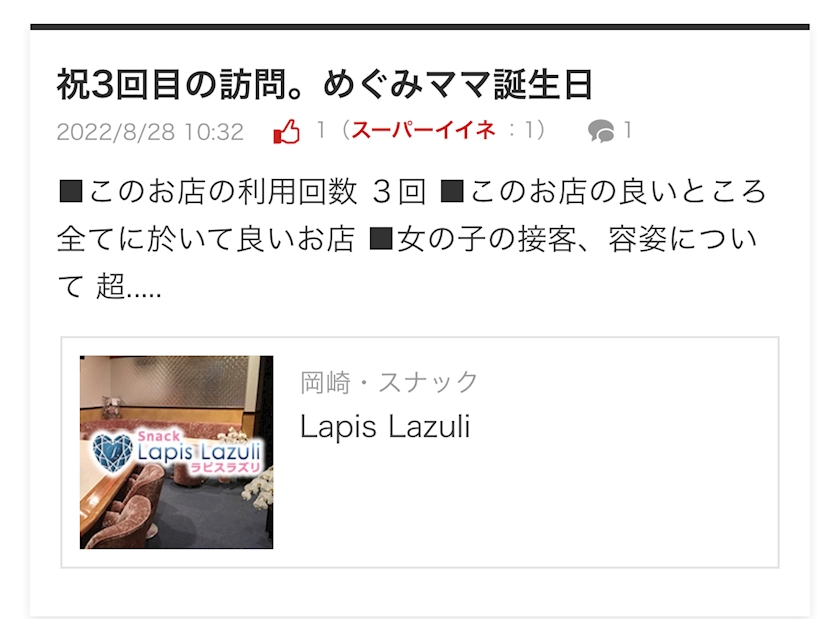
Task: Click the gray comment speech bubble icon
Action: point(601,131)
